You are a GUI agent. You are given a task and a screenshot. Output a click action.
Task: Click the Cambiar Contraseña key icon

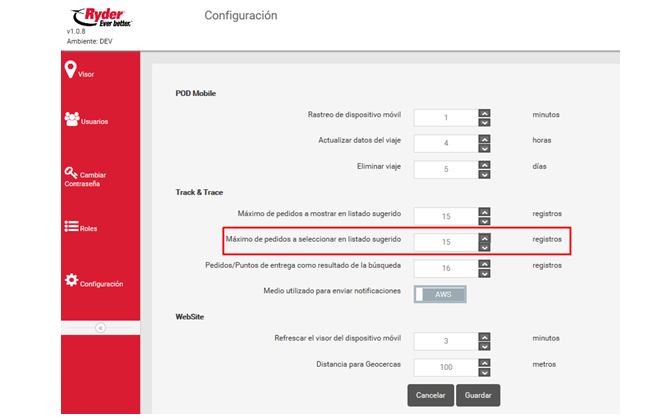point(71,172)
